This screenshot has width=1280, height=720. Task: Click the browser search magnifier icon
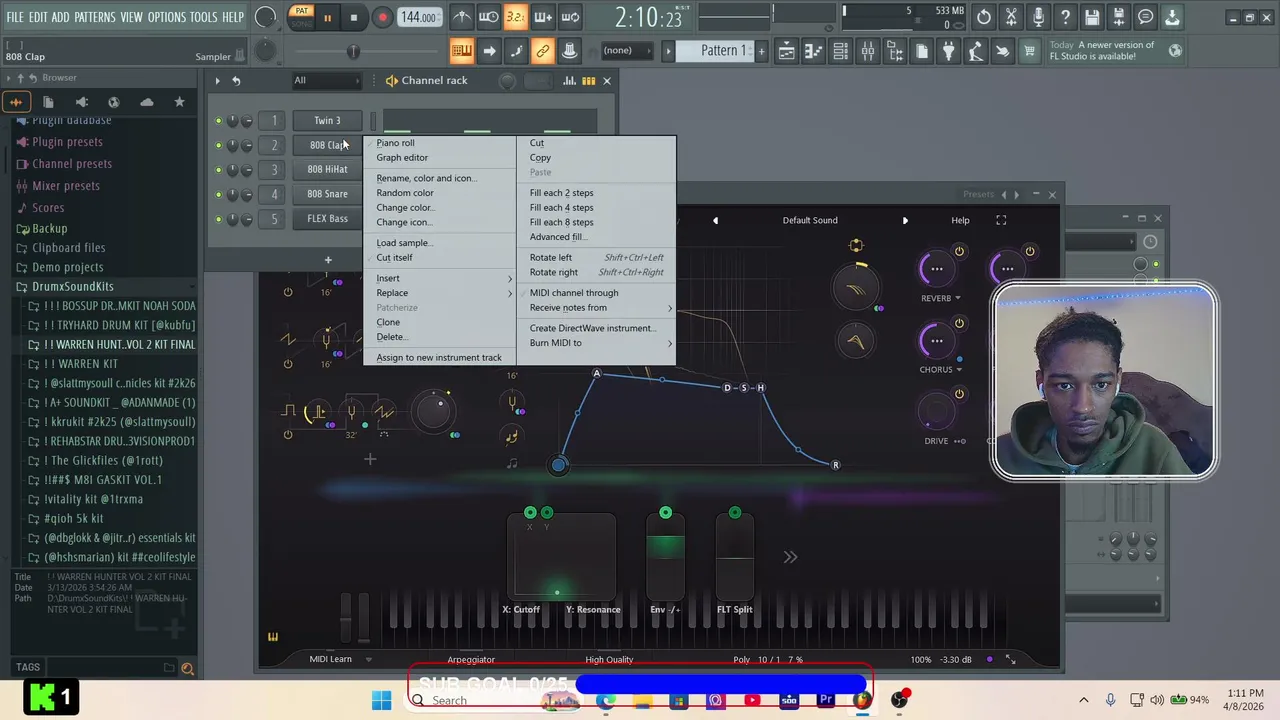click(x=187, y=668)
